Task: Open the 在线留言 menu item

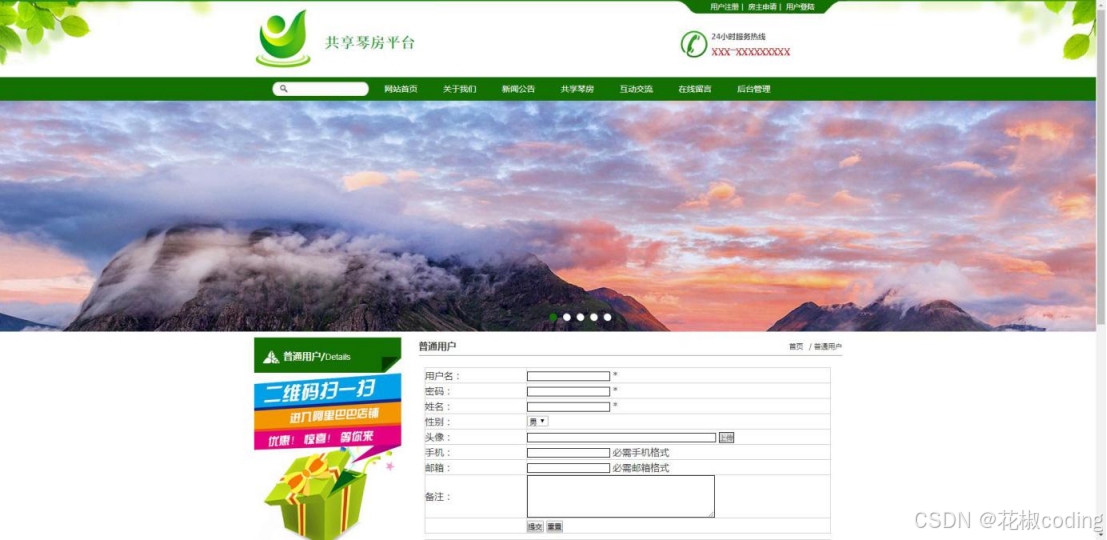Action: [695, 89]
